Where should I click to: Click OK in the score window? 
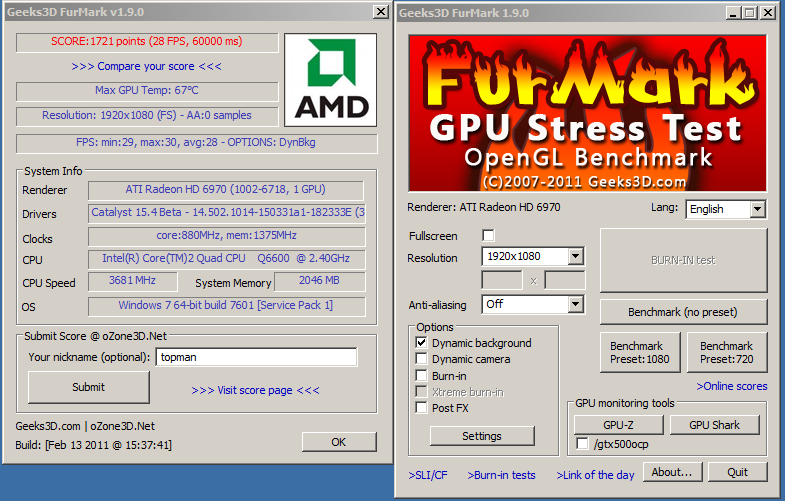tap(339, 442)
